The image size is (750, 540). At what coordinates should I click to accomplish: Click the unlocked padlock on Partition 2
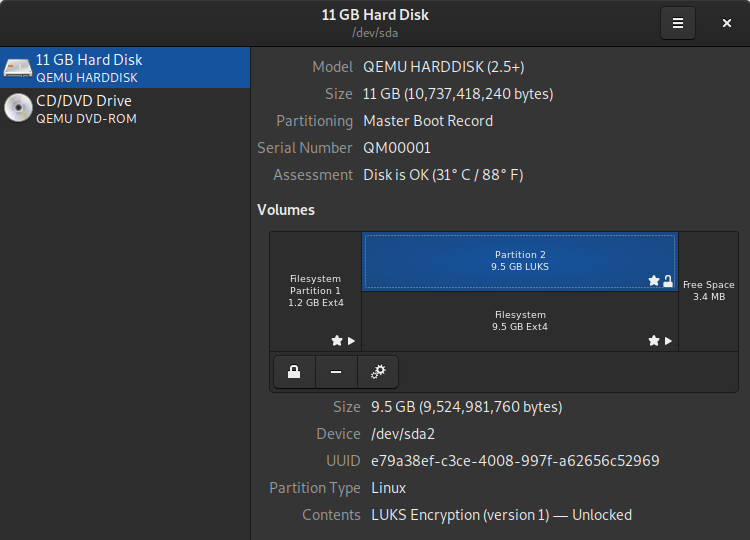tap(668, 281)
